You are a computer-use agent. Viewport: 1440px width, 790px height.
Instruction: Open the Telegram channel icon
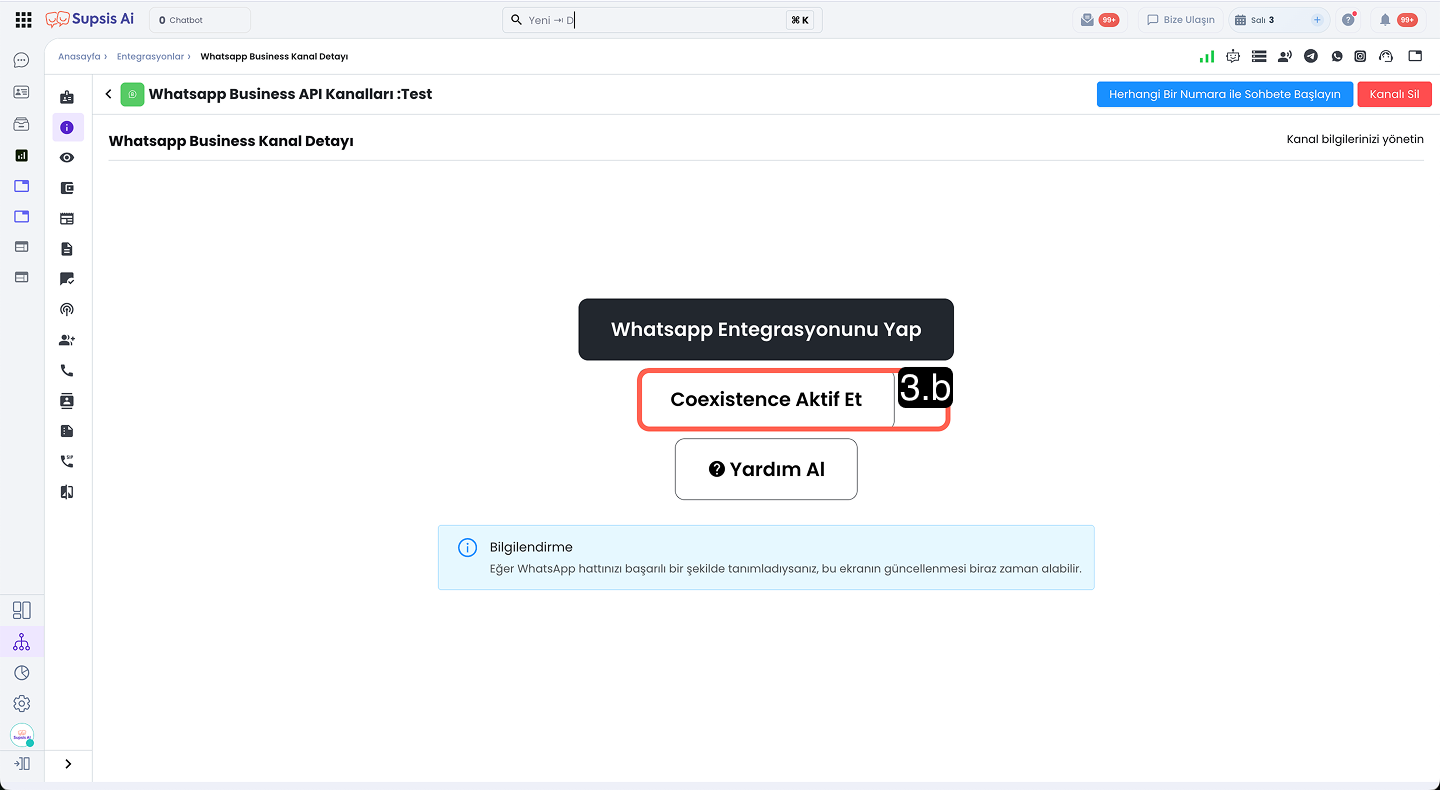point(1310,57)
